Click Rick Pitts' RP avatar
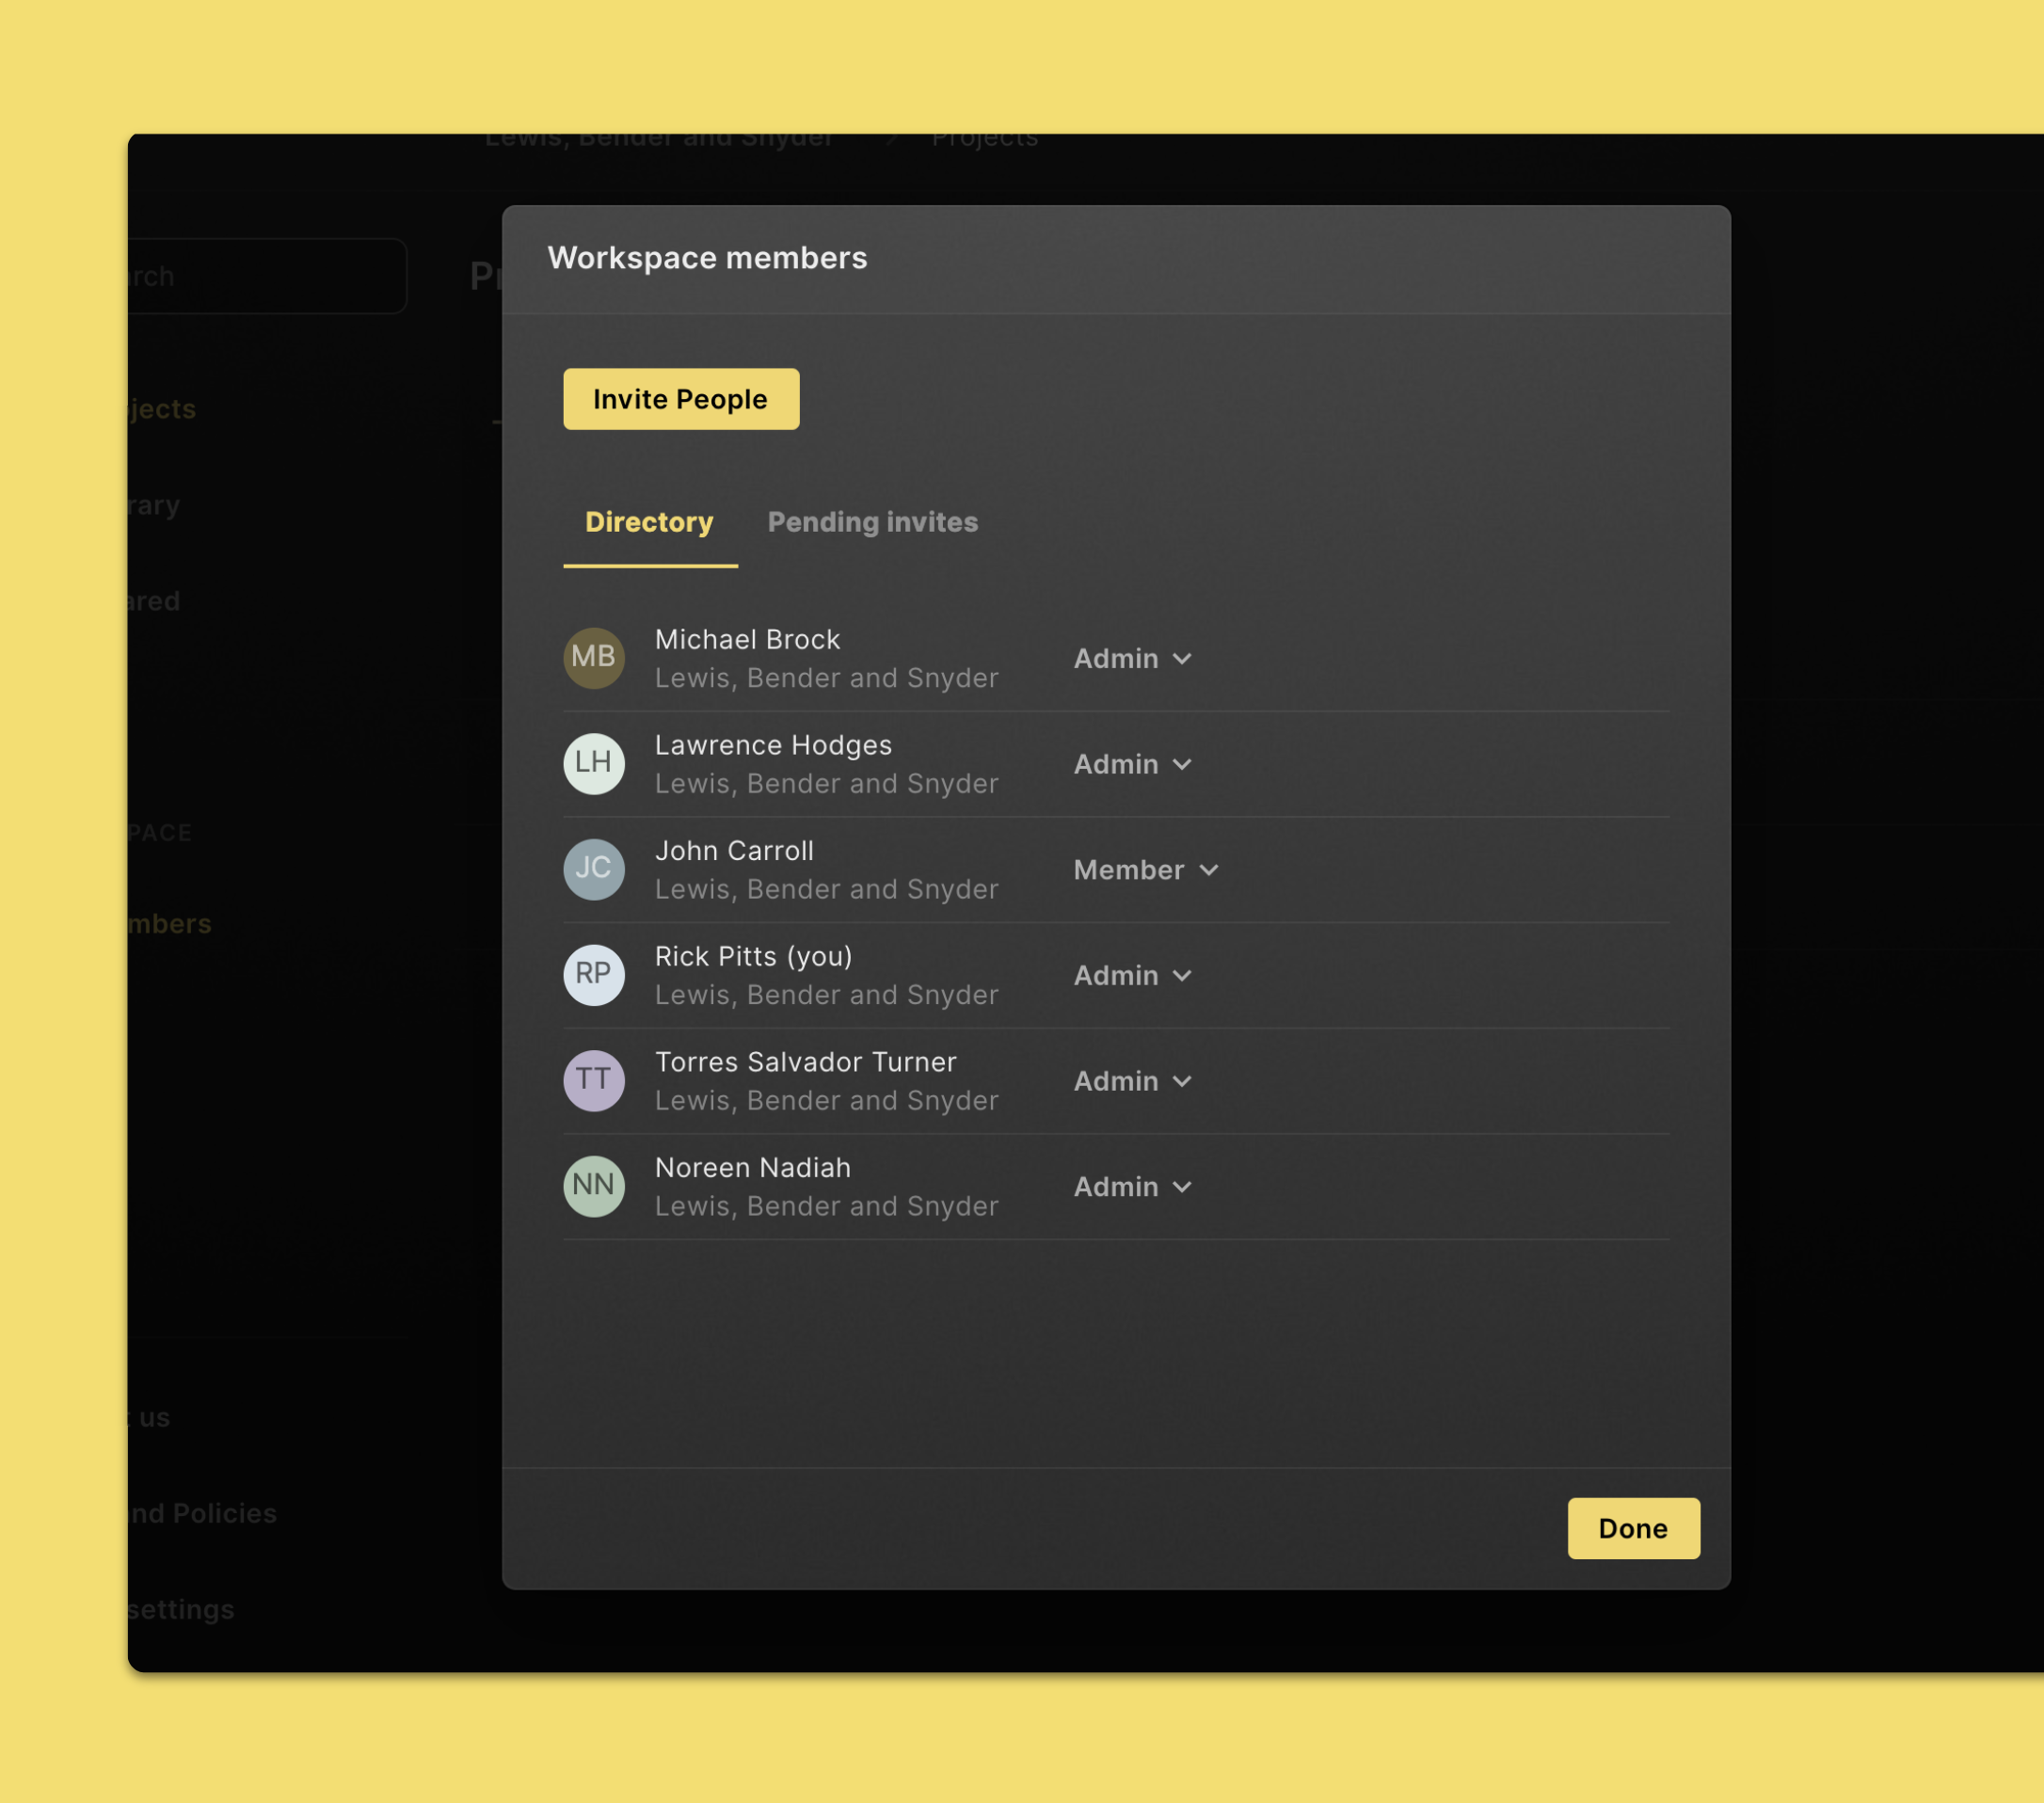The height and width of the screenshot is (1803, 2044). (x=594, y=975)
